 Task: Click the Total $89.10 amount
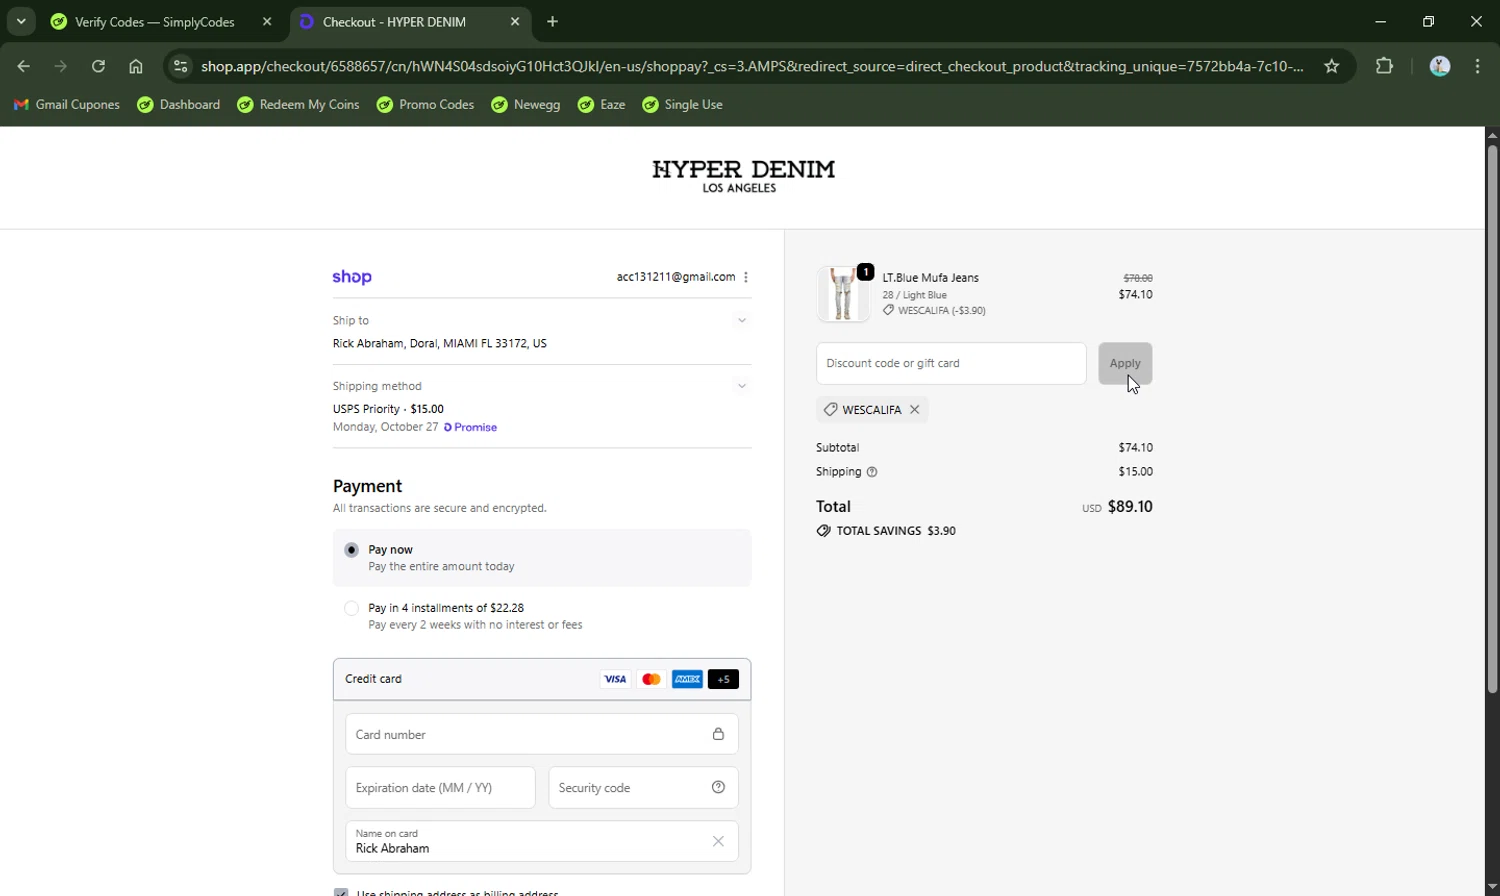point(1130,507)
